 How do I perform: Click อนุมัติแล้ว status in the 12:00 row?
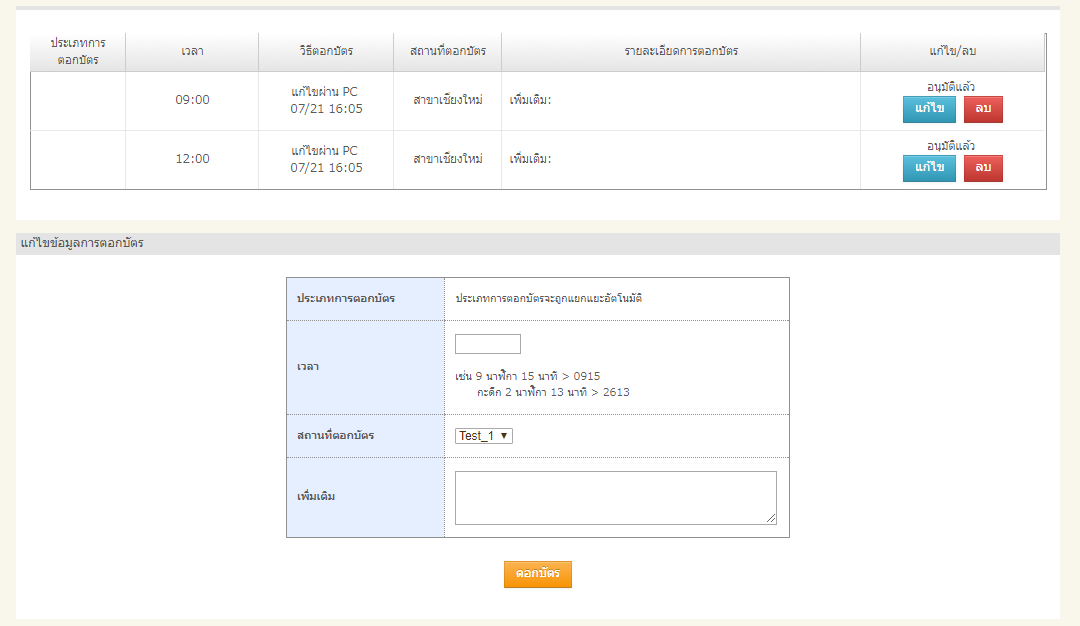pos(951,146)
